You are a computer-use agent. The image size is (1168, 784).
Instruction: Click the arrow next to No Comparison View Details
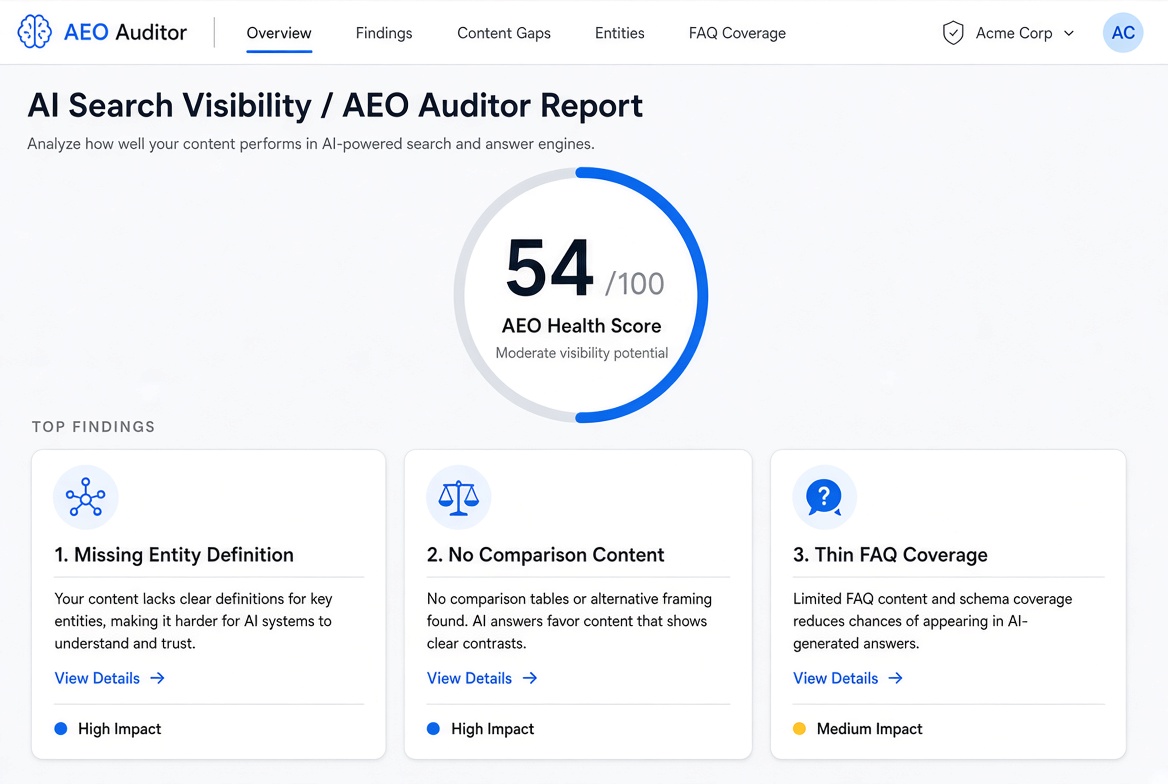[x=530, y=678]
